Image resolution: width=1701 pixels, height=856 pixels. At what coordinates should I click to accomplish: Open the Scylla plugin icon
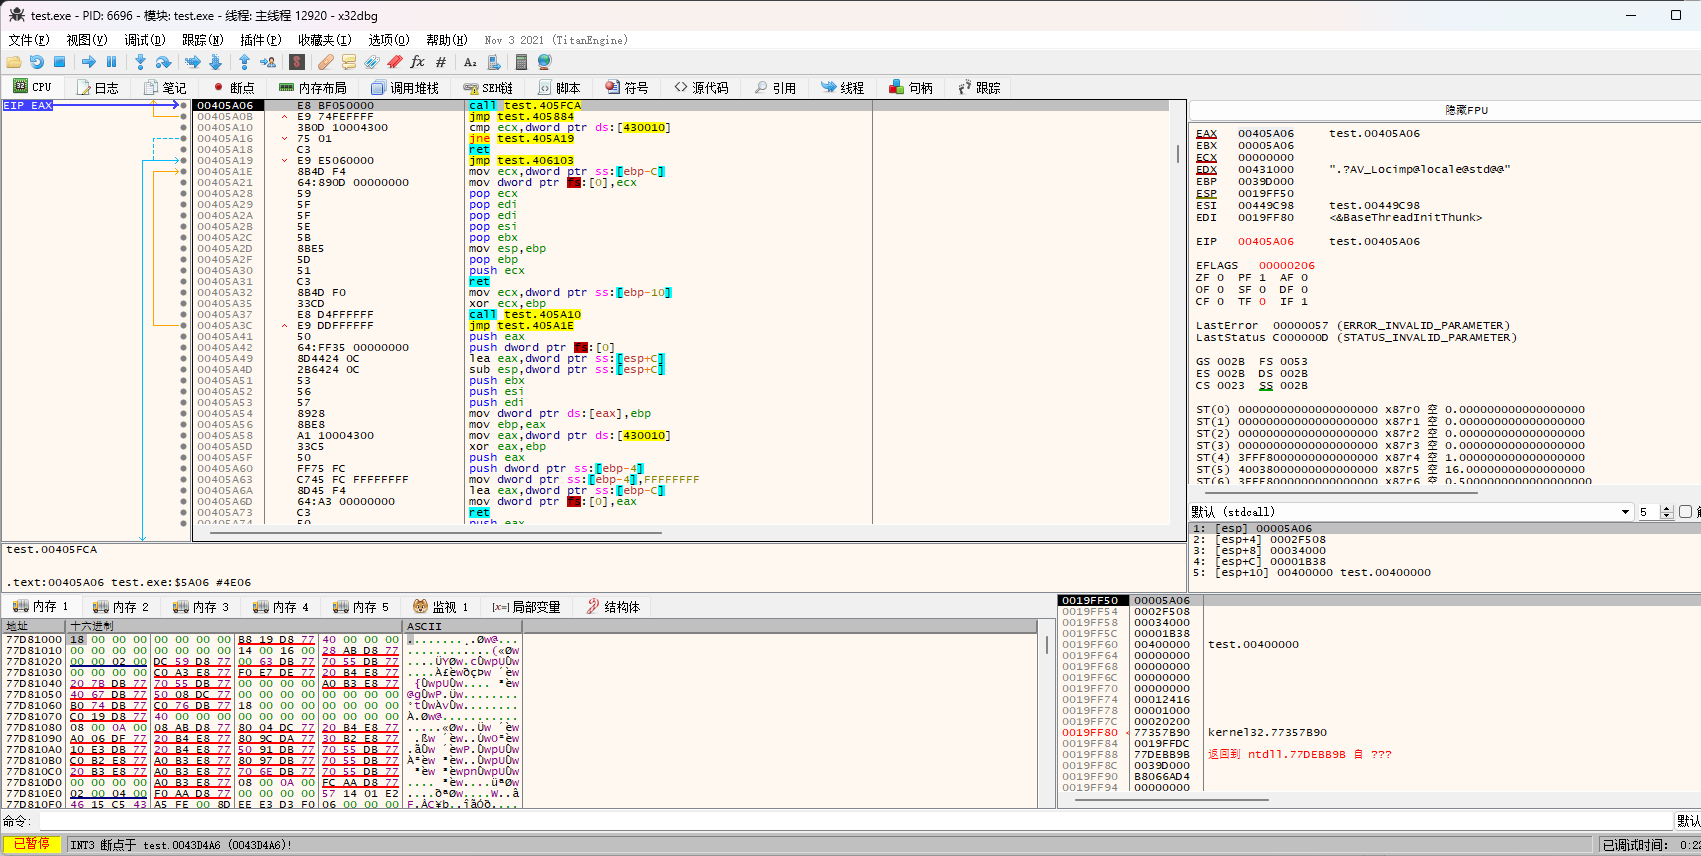click(297, 62)
